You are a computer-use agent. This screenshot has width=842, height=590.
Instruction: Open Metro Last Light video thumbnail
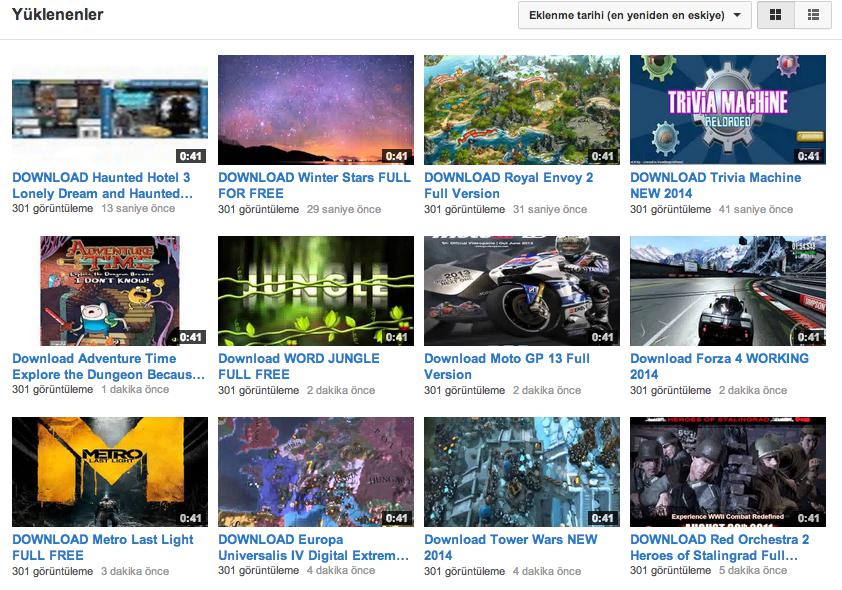tap(110, 472)
